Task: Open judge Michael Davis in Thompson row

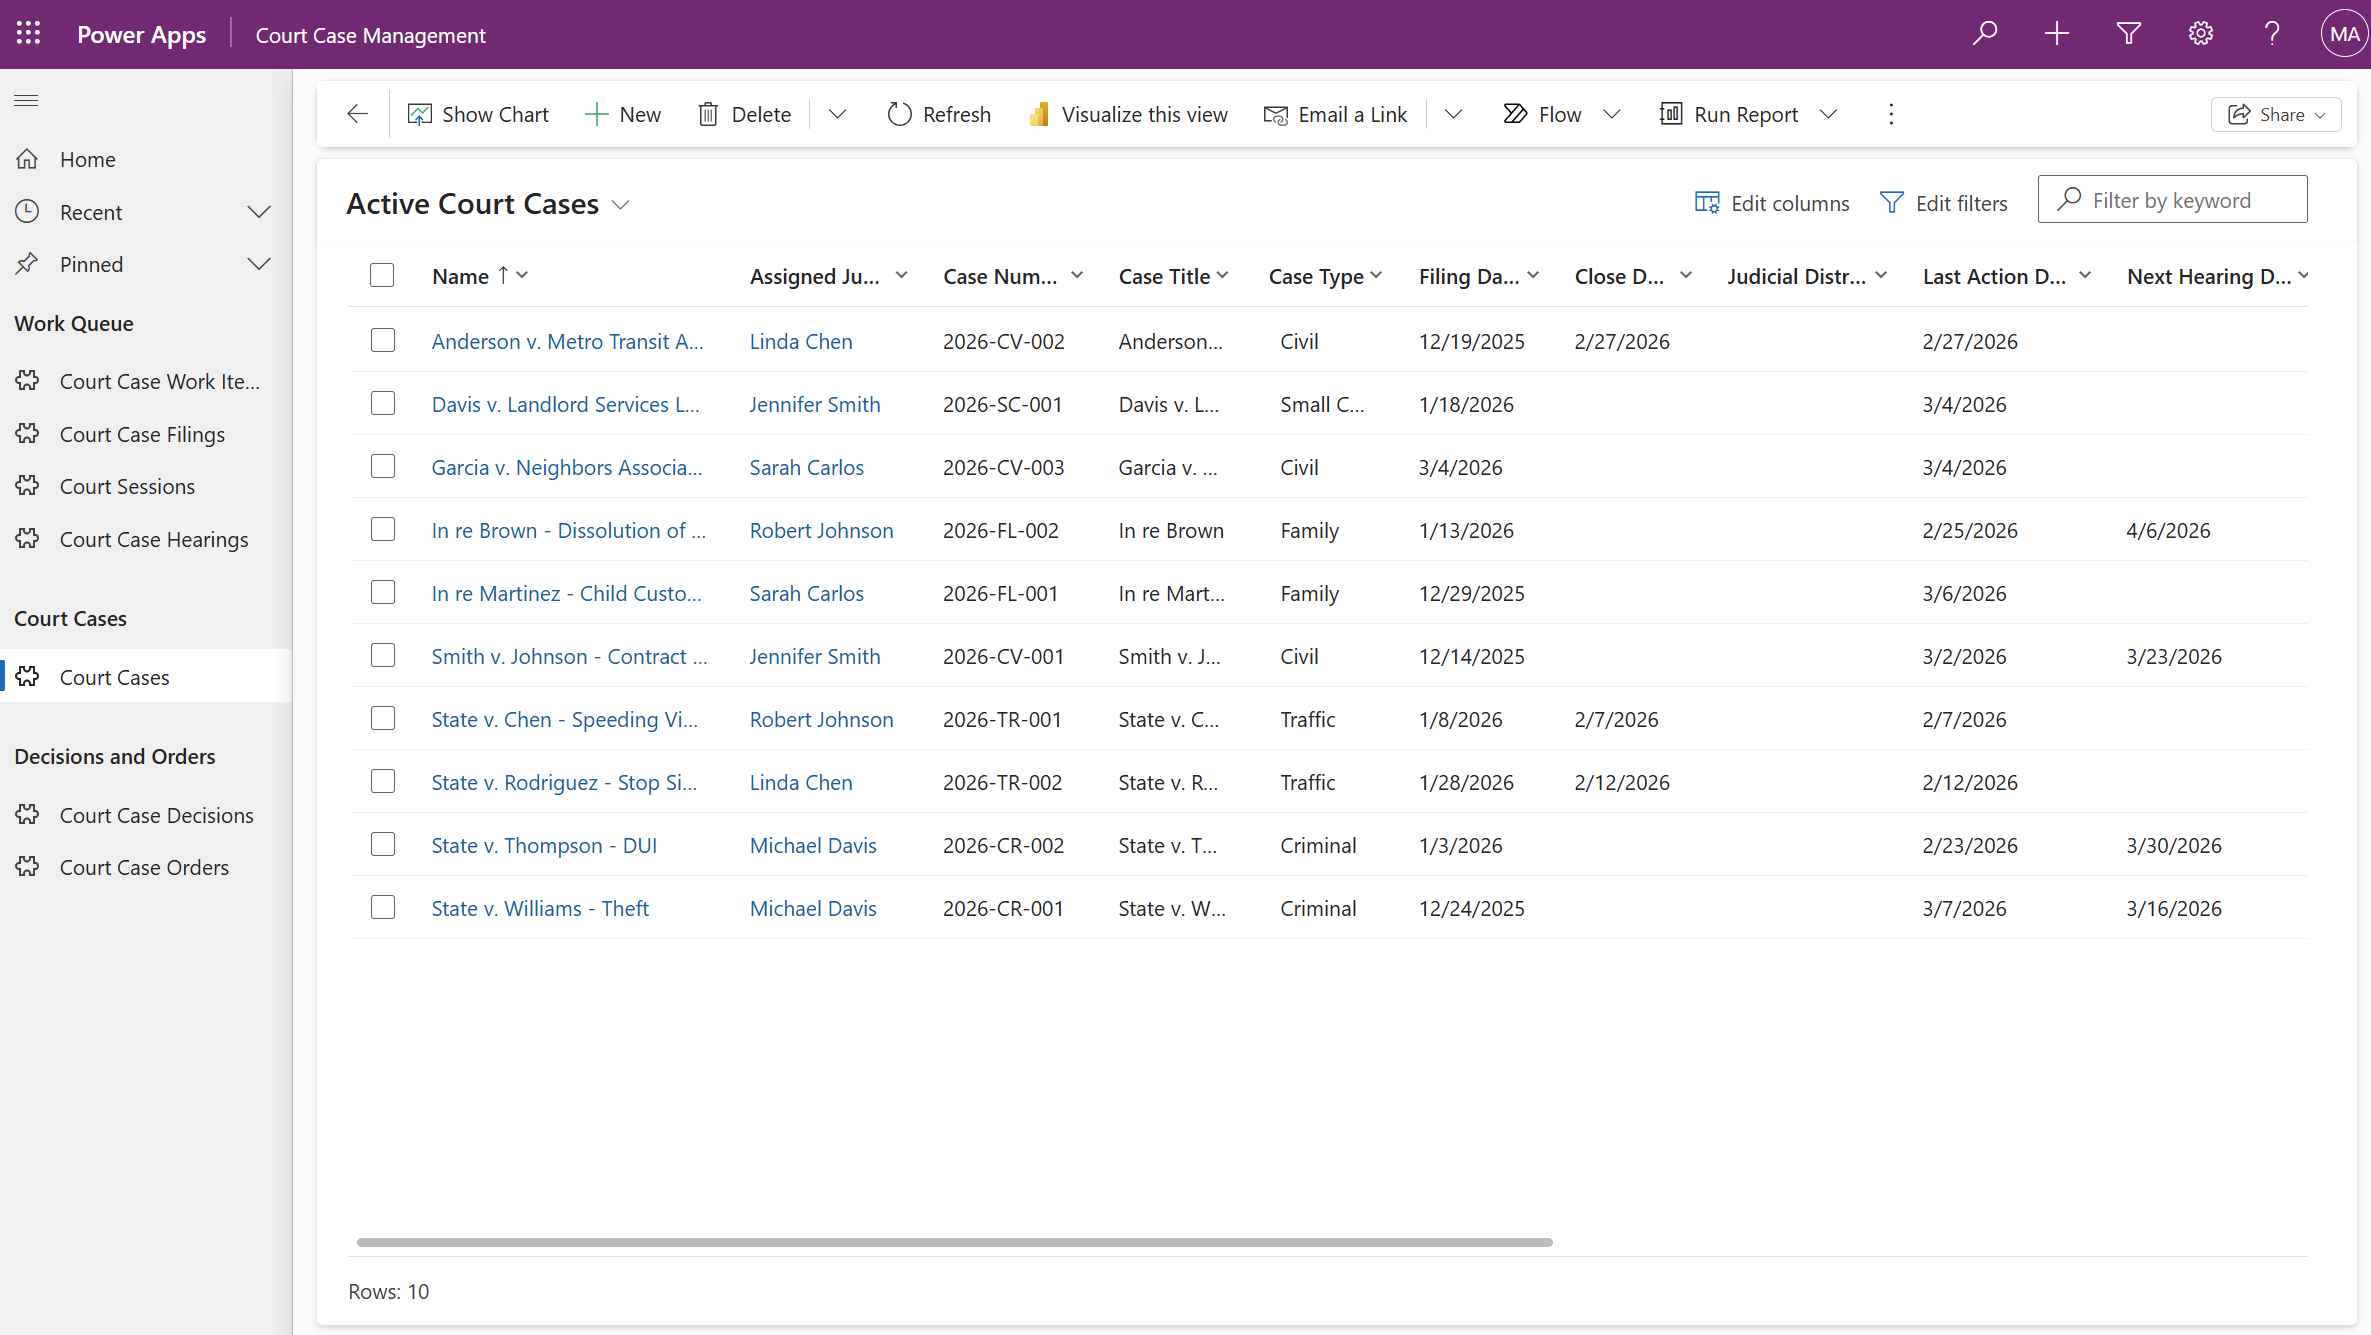Action: point(813,845)
